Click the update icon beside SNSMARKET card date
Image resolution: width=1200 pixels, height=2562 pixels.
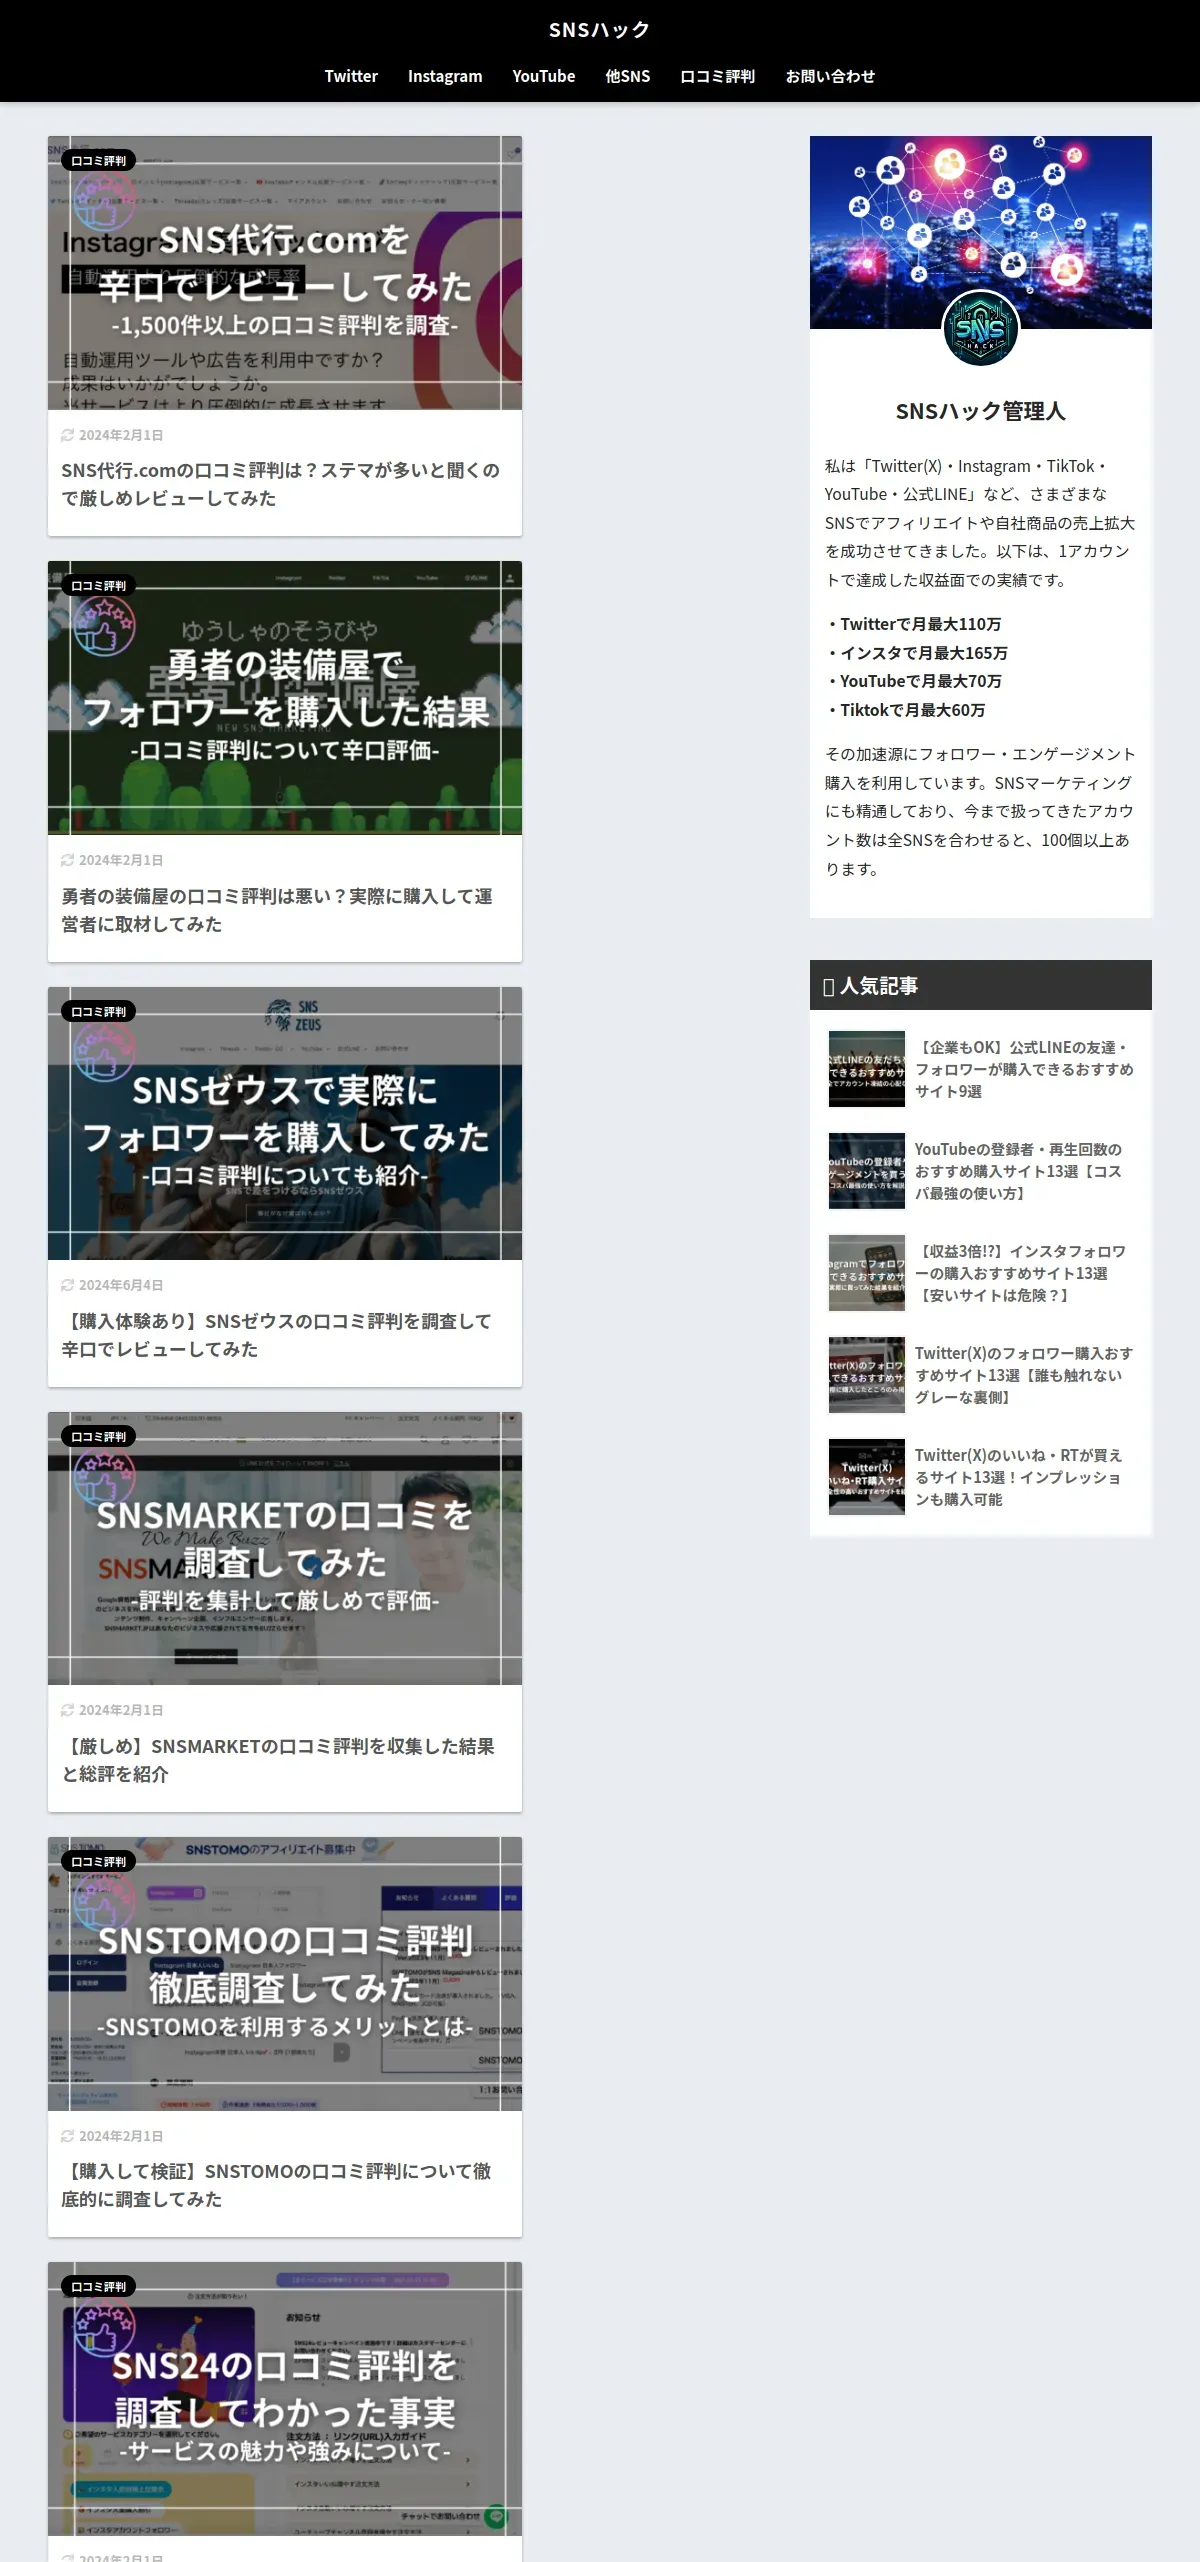tap(68, 1710)
